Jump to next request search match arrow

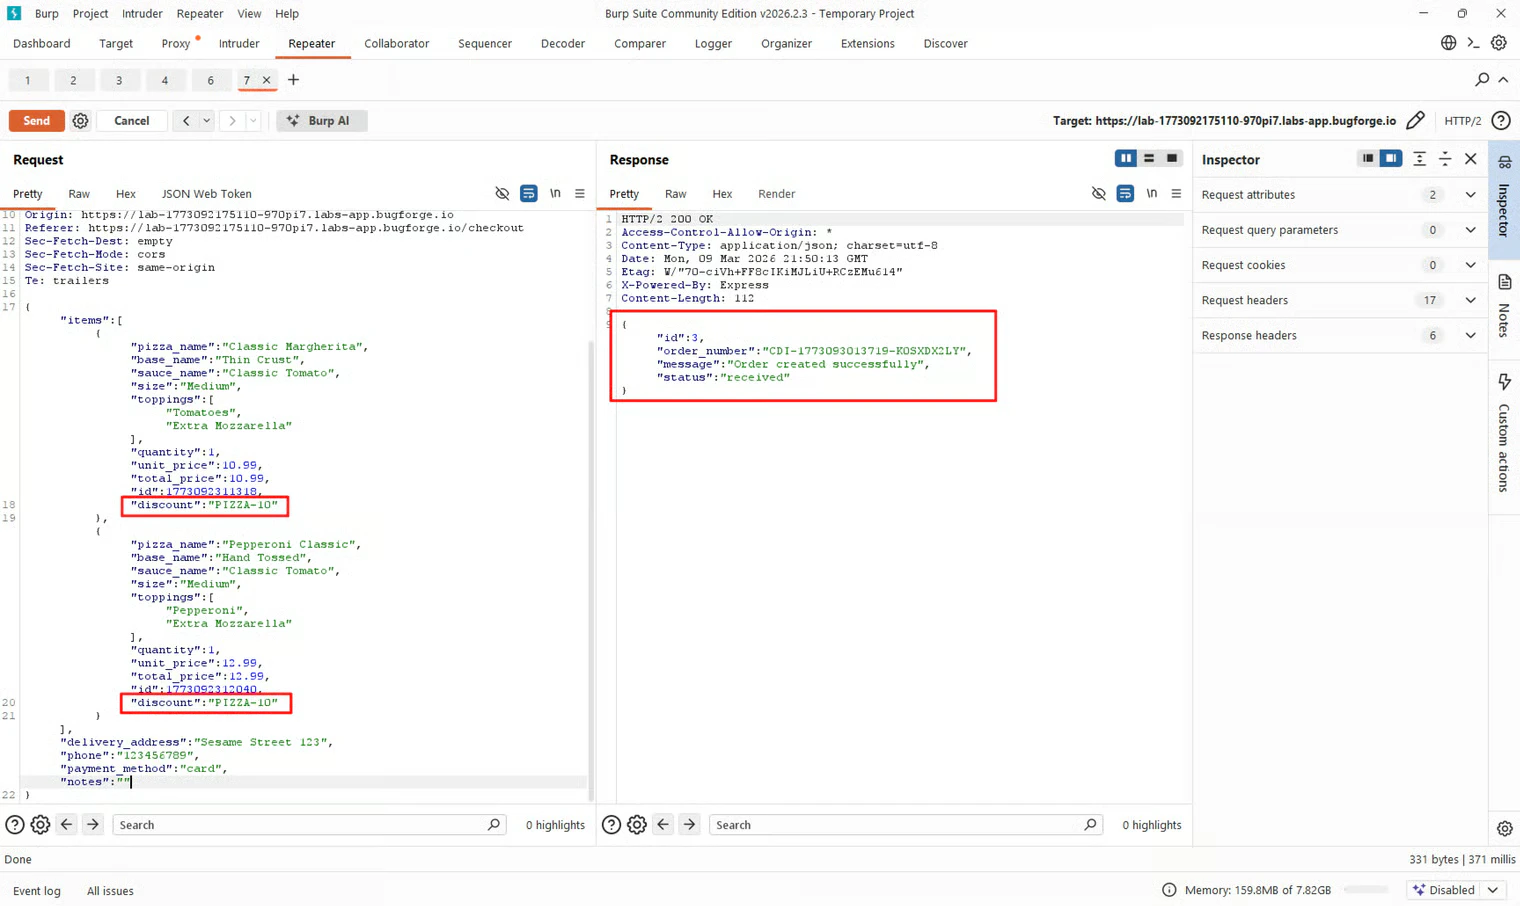(92, 825)
